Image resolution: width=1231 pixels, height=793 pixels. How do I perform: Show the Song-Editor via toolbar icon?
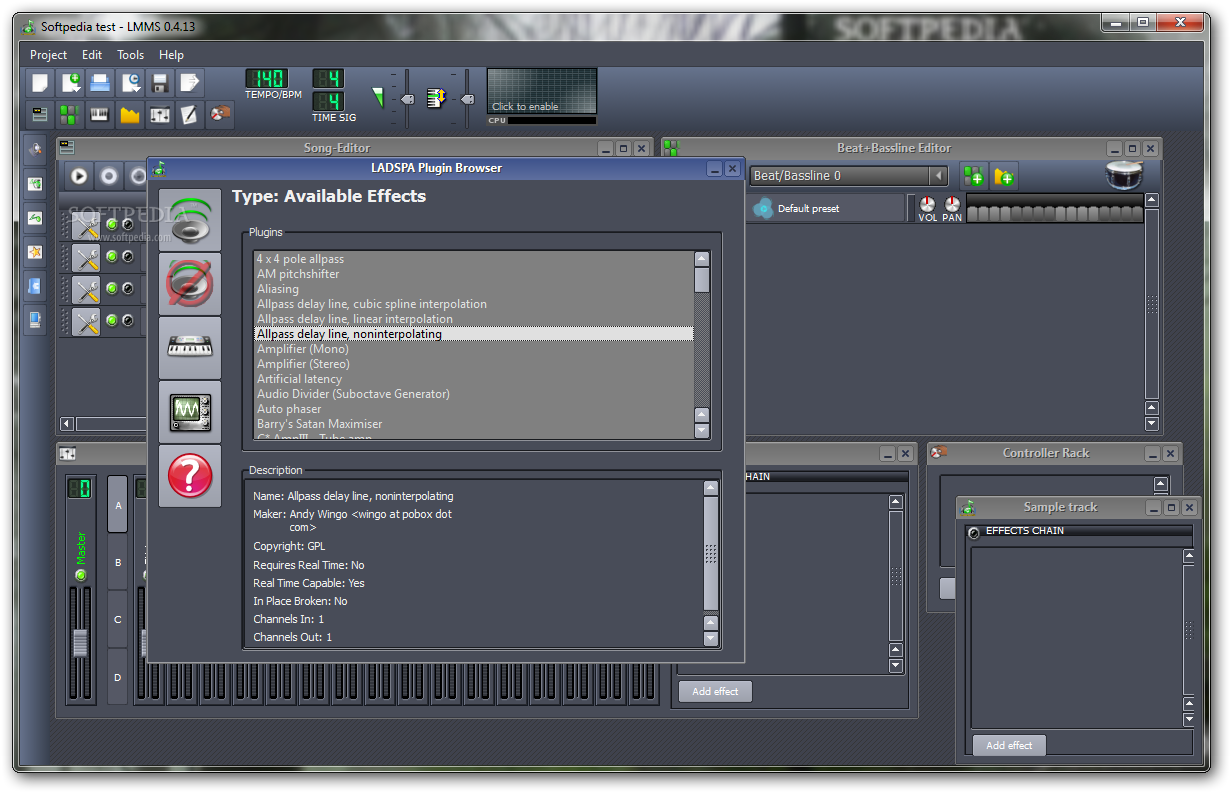point(40,115)
